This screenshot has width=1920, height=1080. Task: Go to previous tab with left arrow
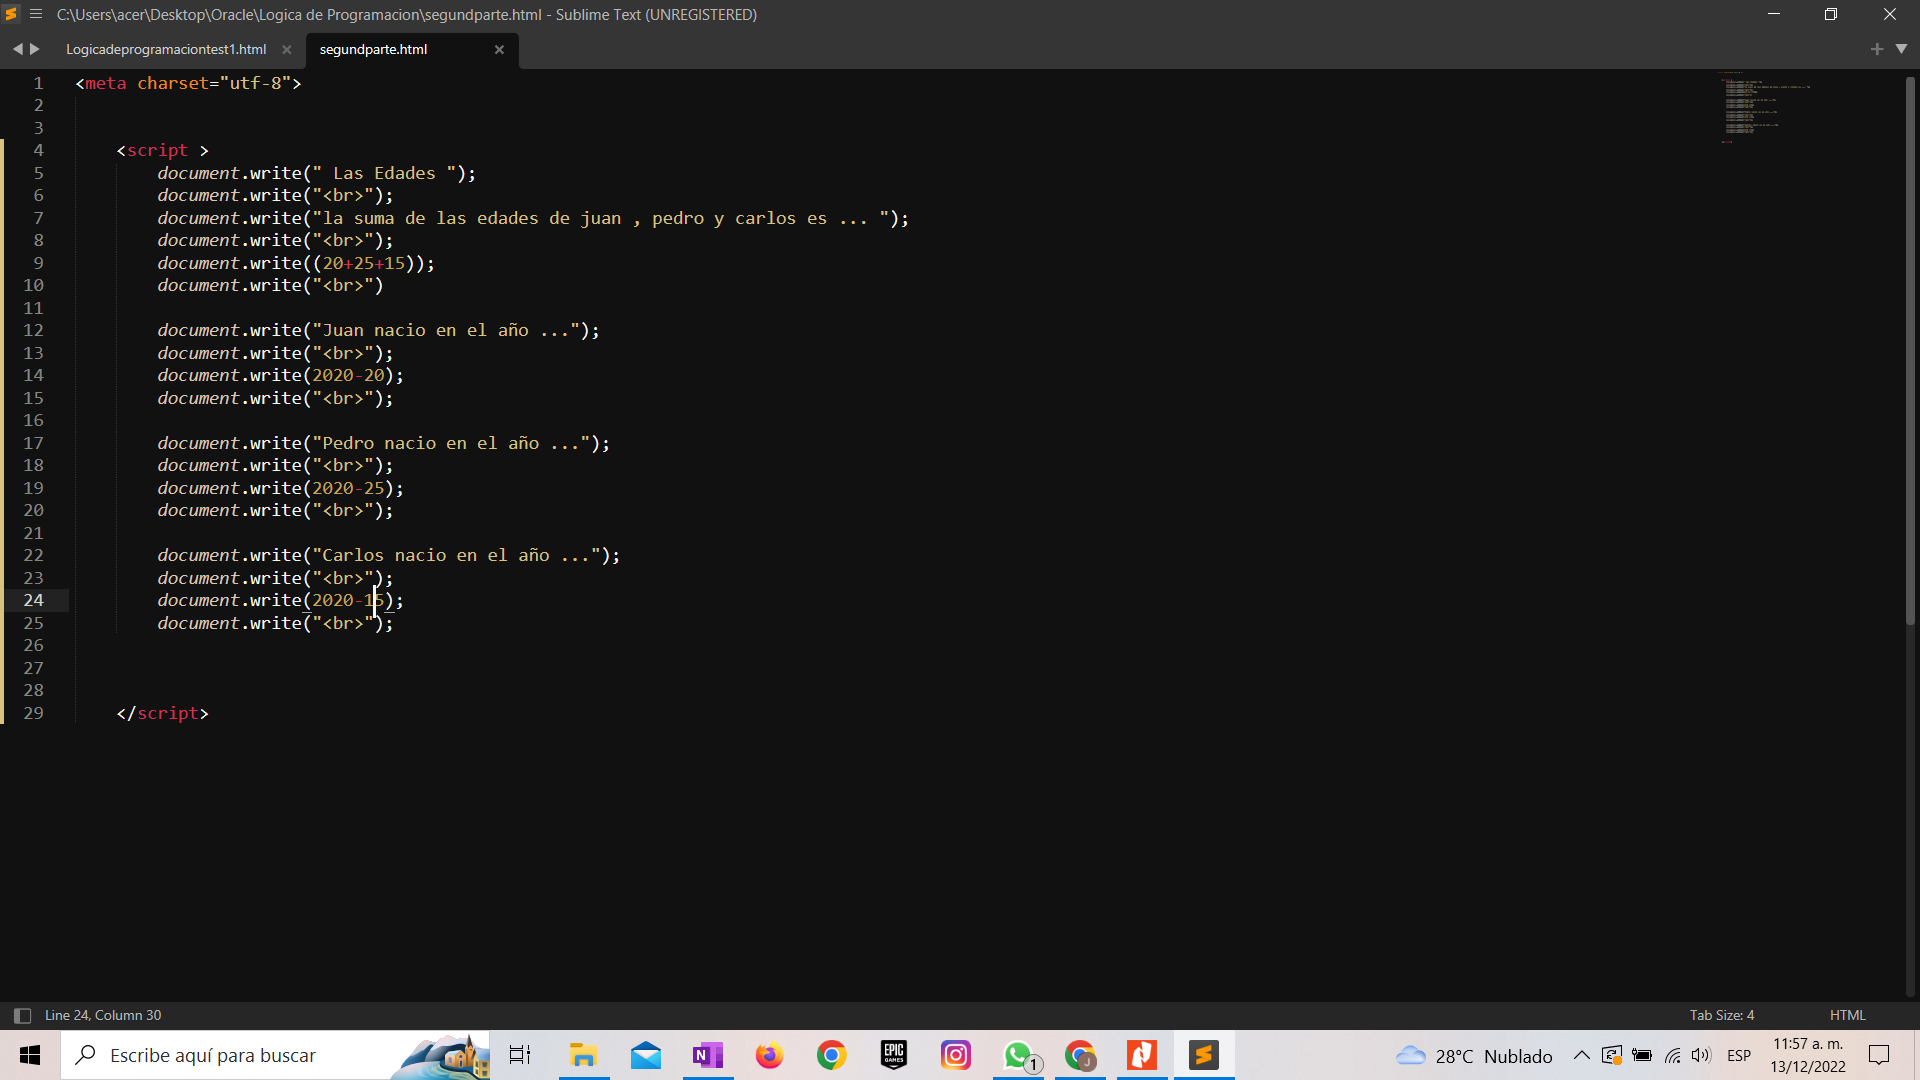click(x=17, y=49)
